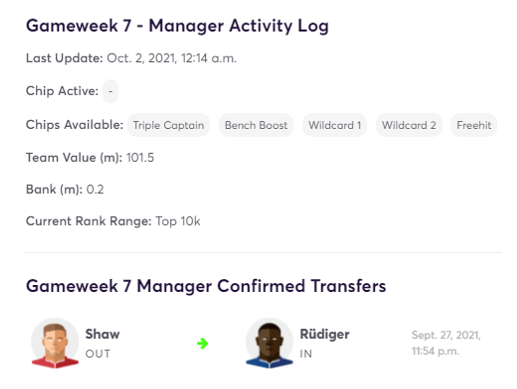
Task: Click the Bank 0.2 value
Action: (x=95, y=190)
